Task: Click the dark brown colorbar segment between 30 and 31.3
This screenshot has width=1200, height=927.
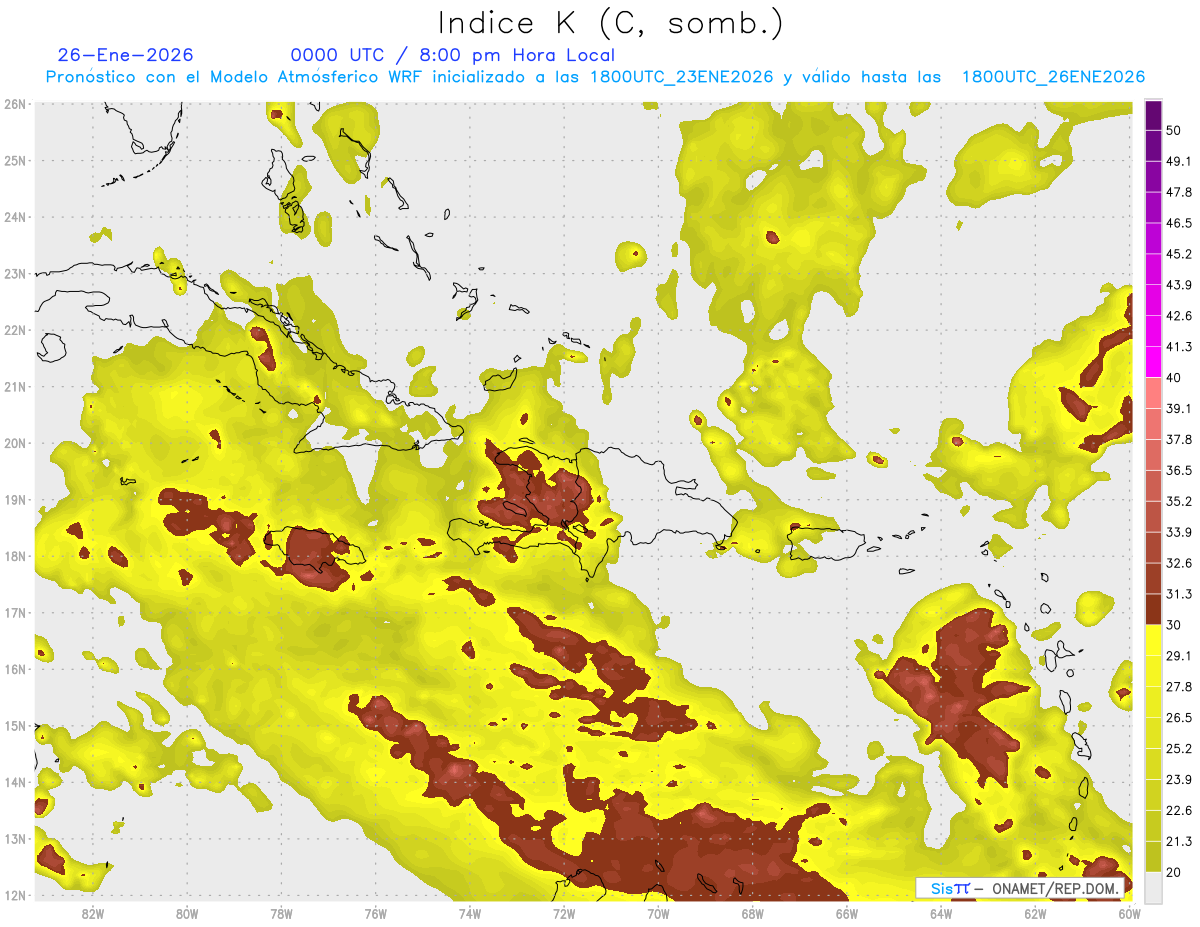Action: [x=1153, y=610]
